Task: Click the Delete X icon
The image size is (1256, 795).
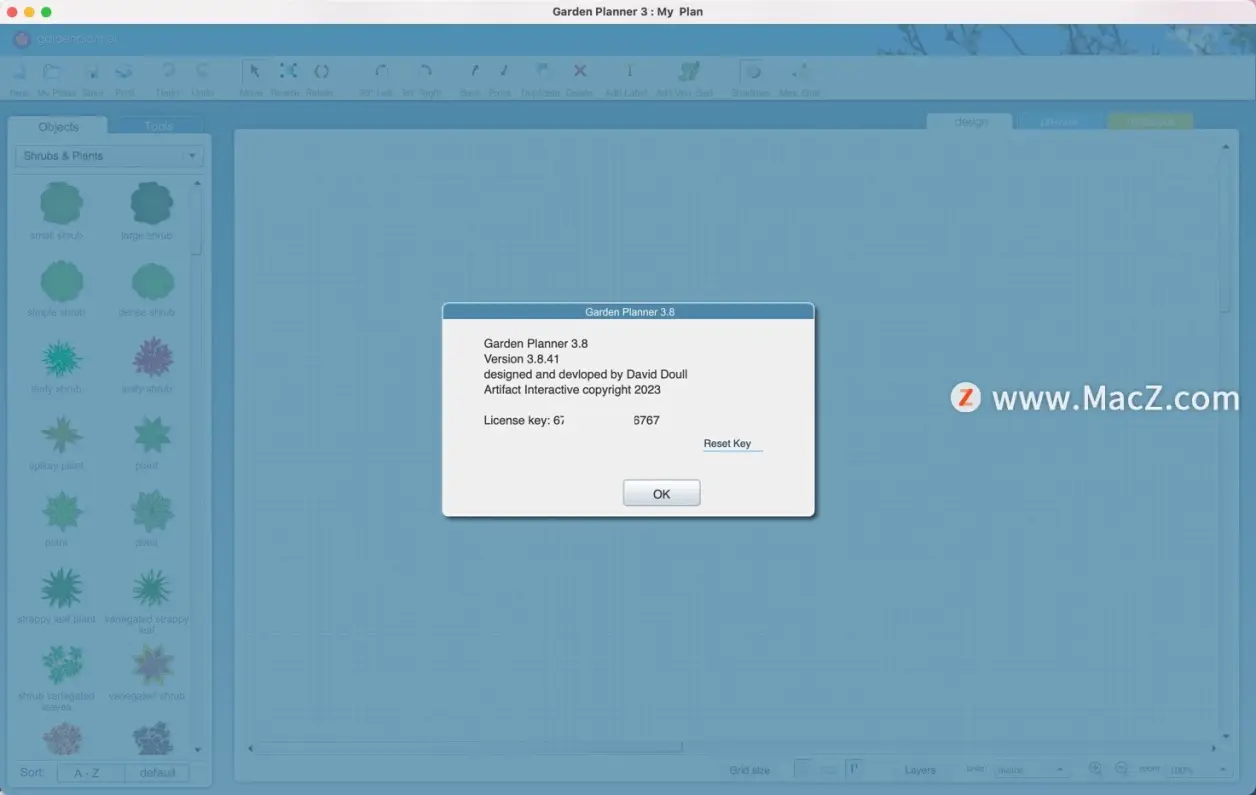Action: point(579,72)
